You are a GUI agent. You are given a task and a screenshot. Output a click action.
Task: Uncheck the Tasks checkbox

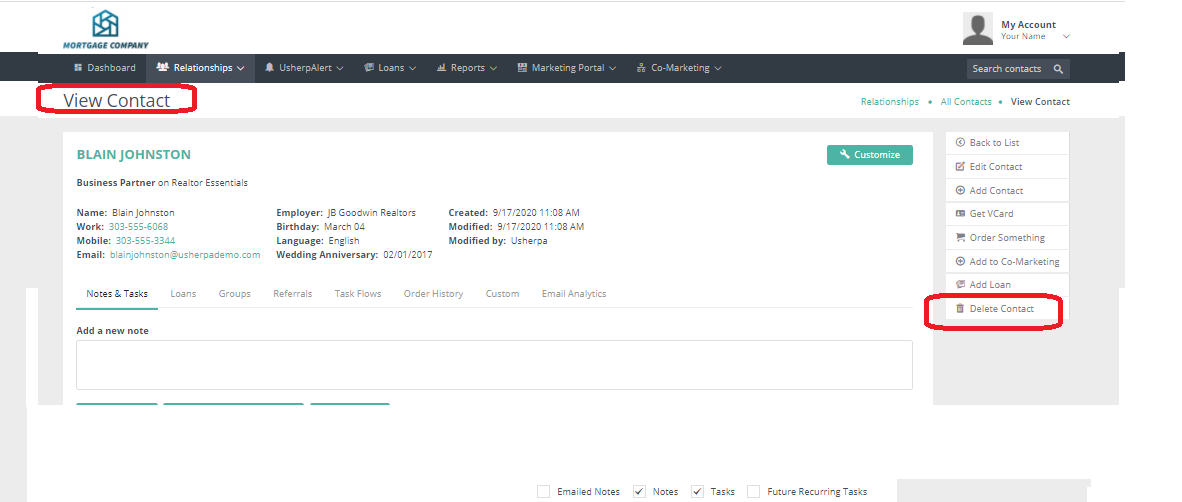pyautogui.click(x=697, y=491)
